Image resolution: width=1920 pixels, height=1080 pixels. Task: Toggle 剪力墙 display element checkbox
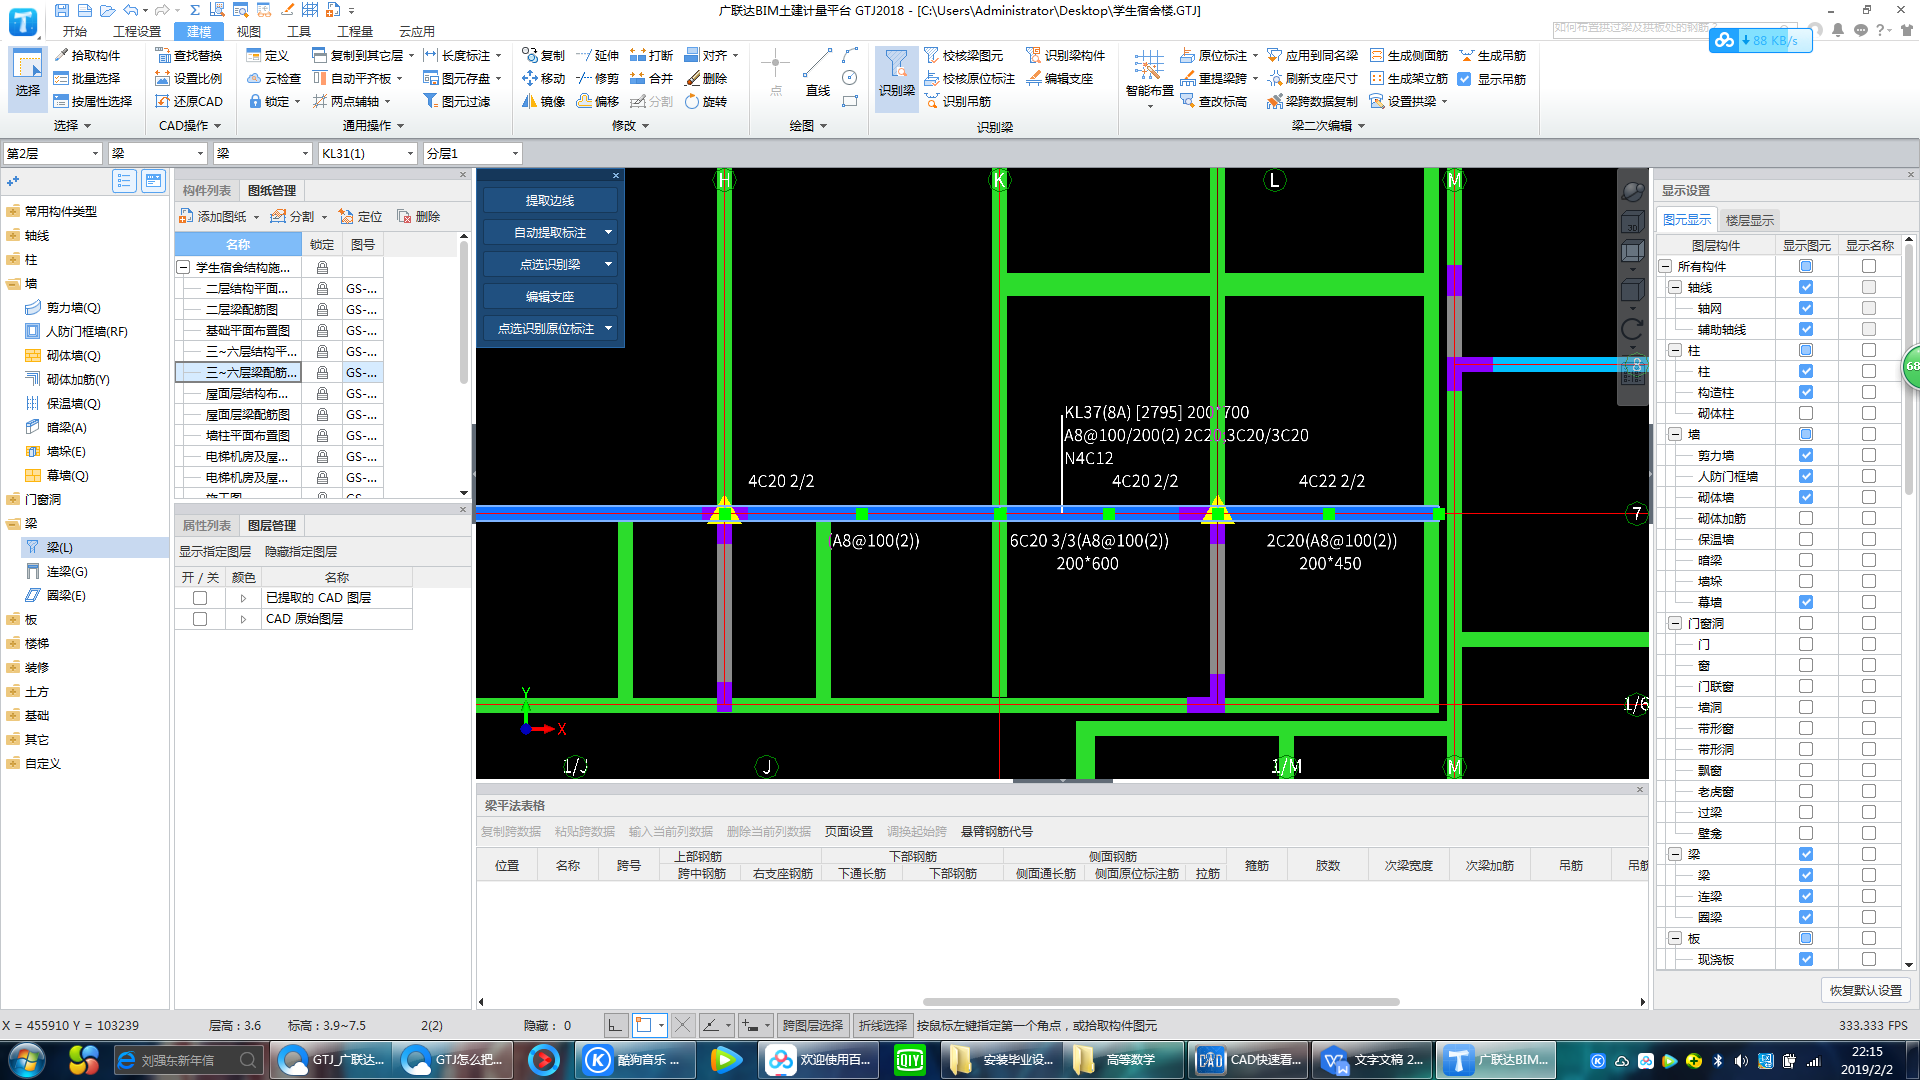(1806, 455)
